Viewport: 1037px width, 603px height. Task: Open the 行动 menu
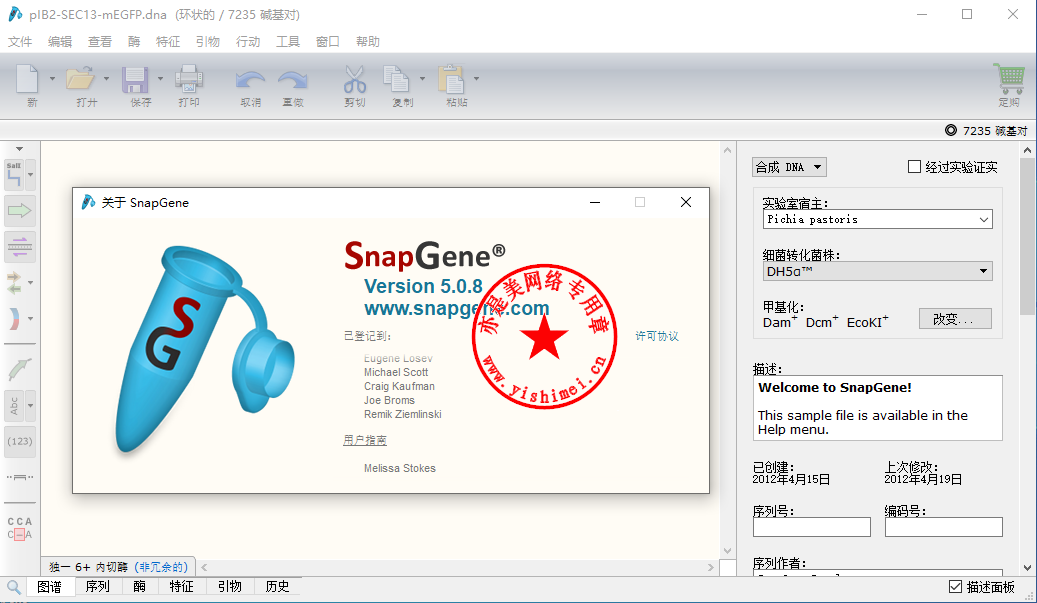(248, 42)
